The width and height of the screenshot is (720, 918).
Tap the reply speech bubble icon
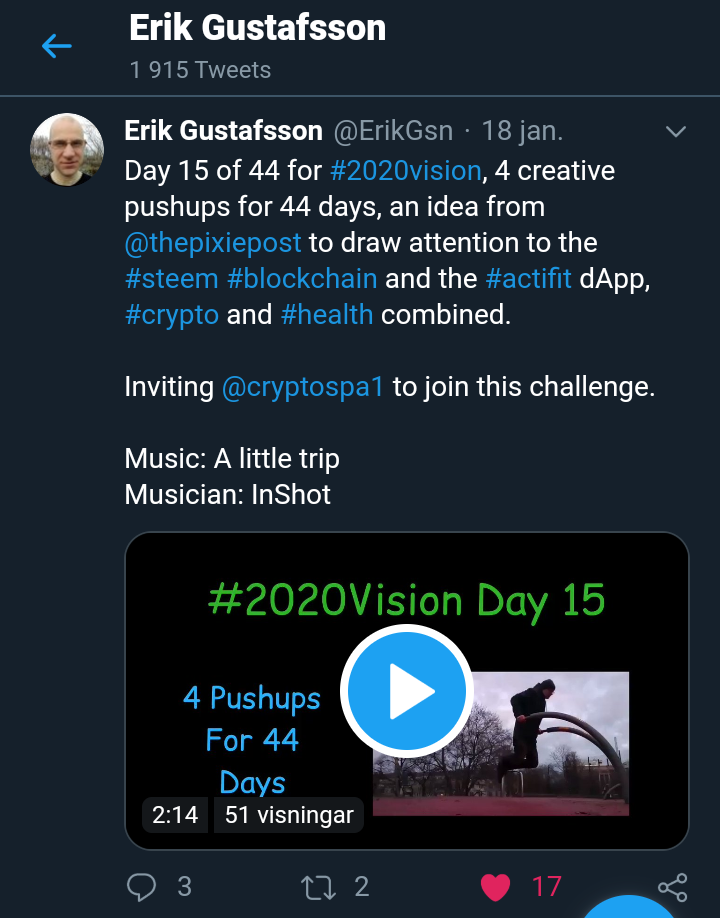[x=142, y=886]
